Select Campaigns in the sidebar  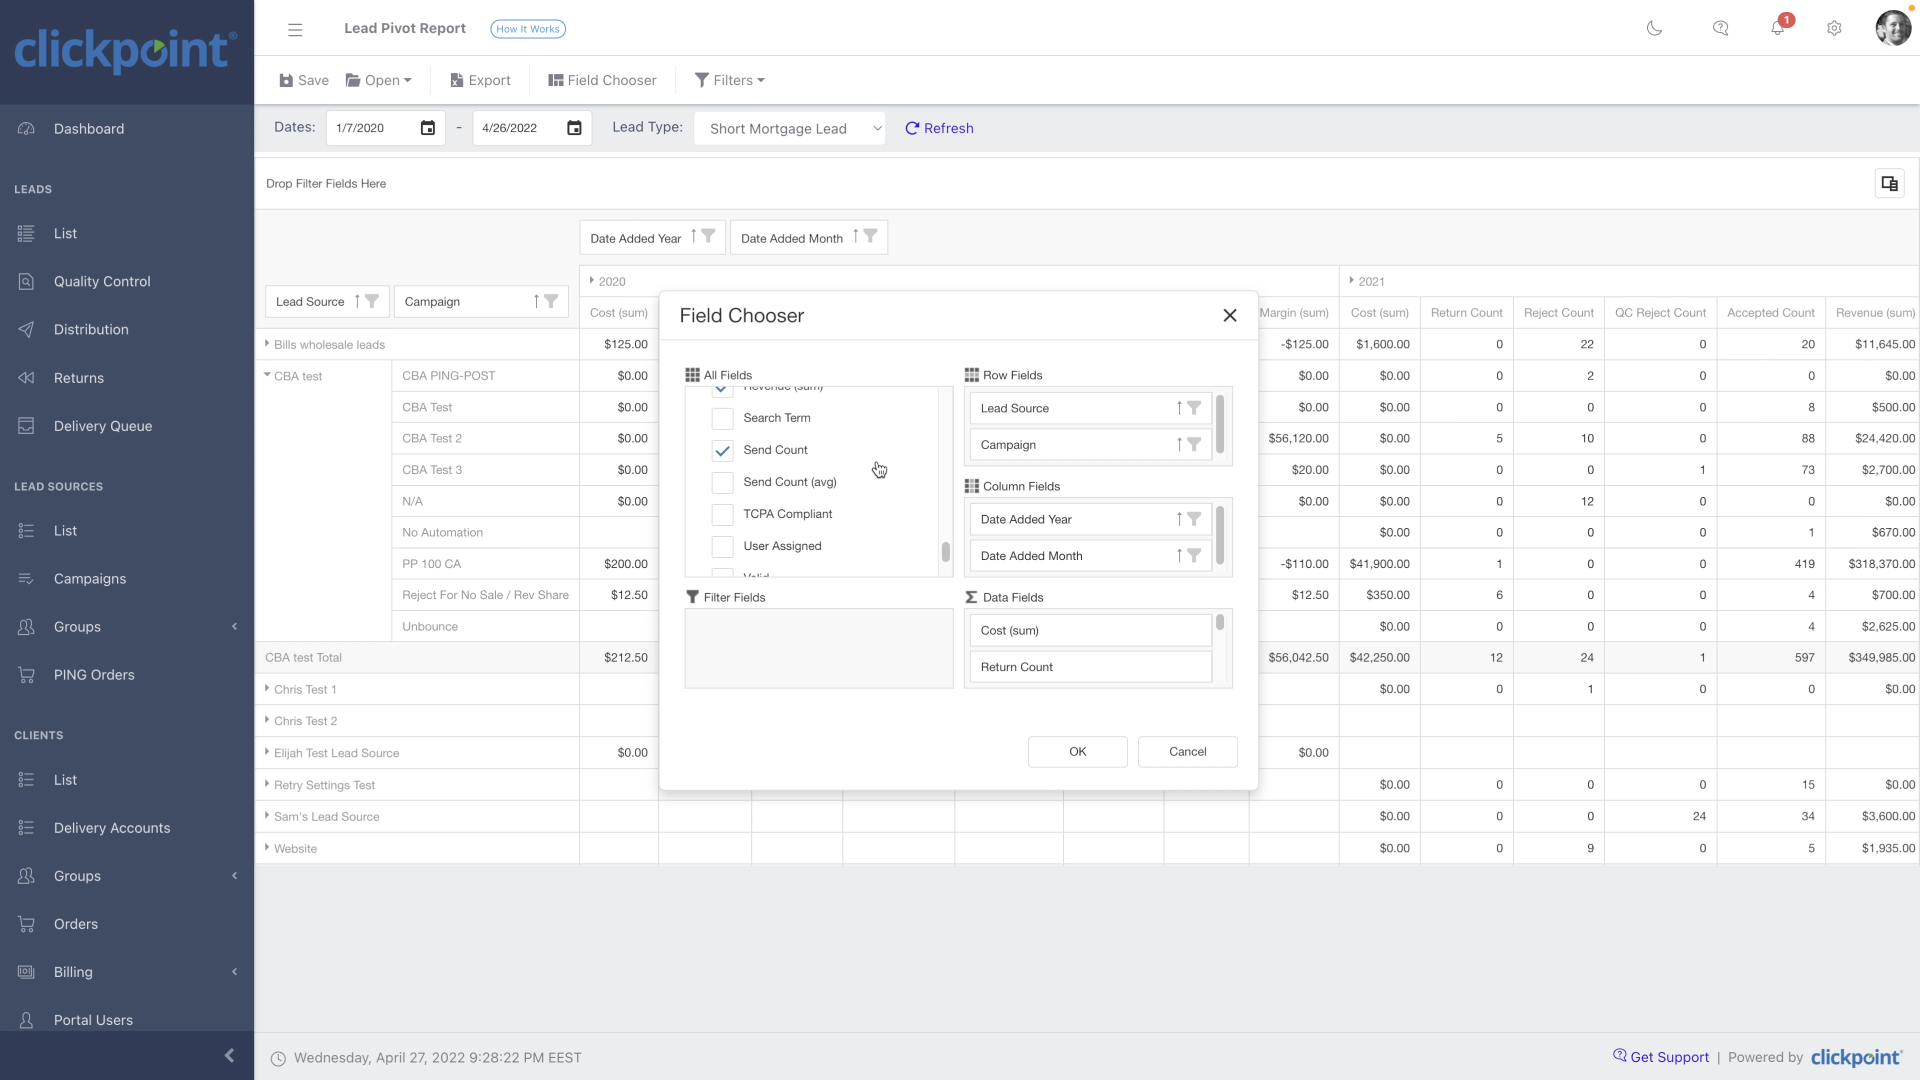click(x=89, y=578)
